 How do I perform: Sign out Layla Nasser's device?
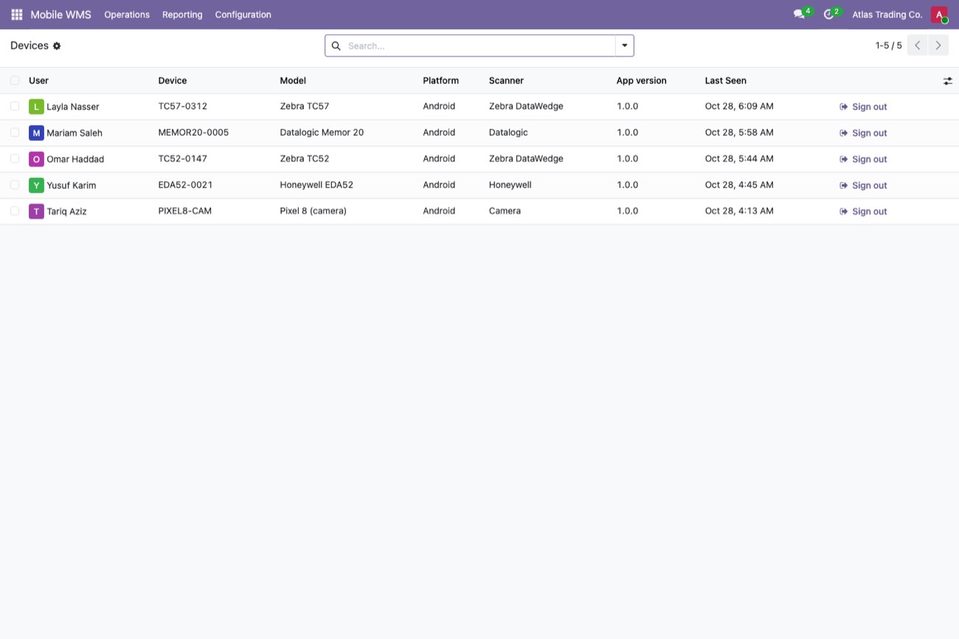point(863,106)
